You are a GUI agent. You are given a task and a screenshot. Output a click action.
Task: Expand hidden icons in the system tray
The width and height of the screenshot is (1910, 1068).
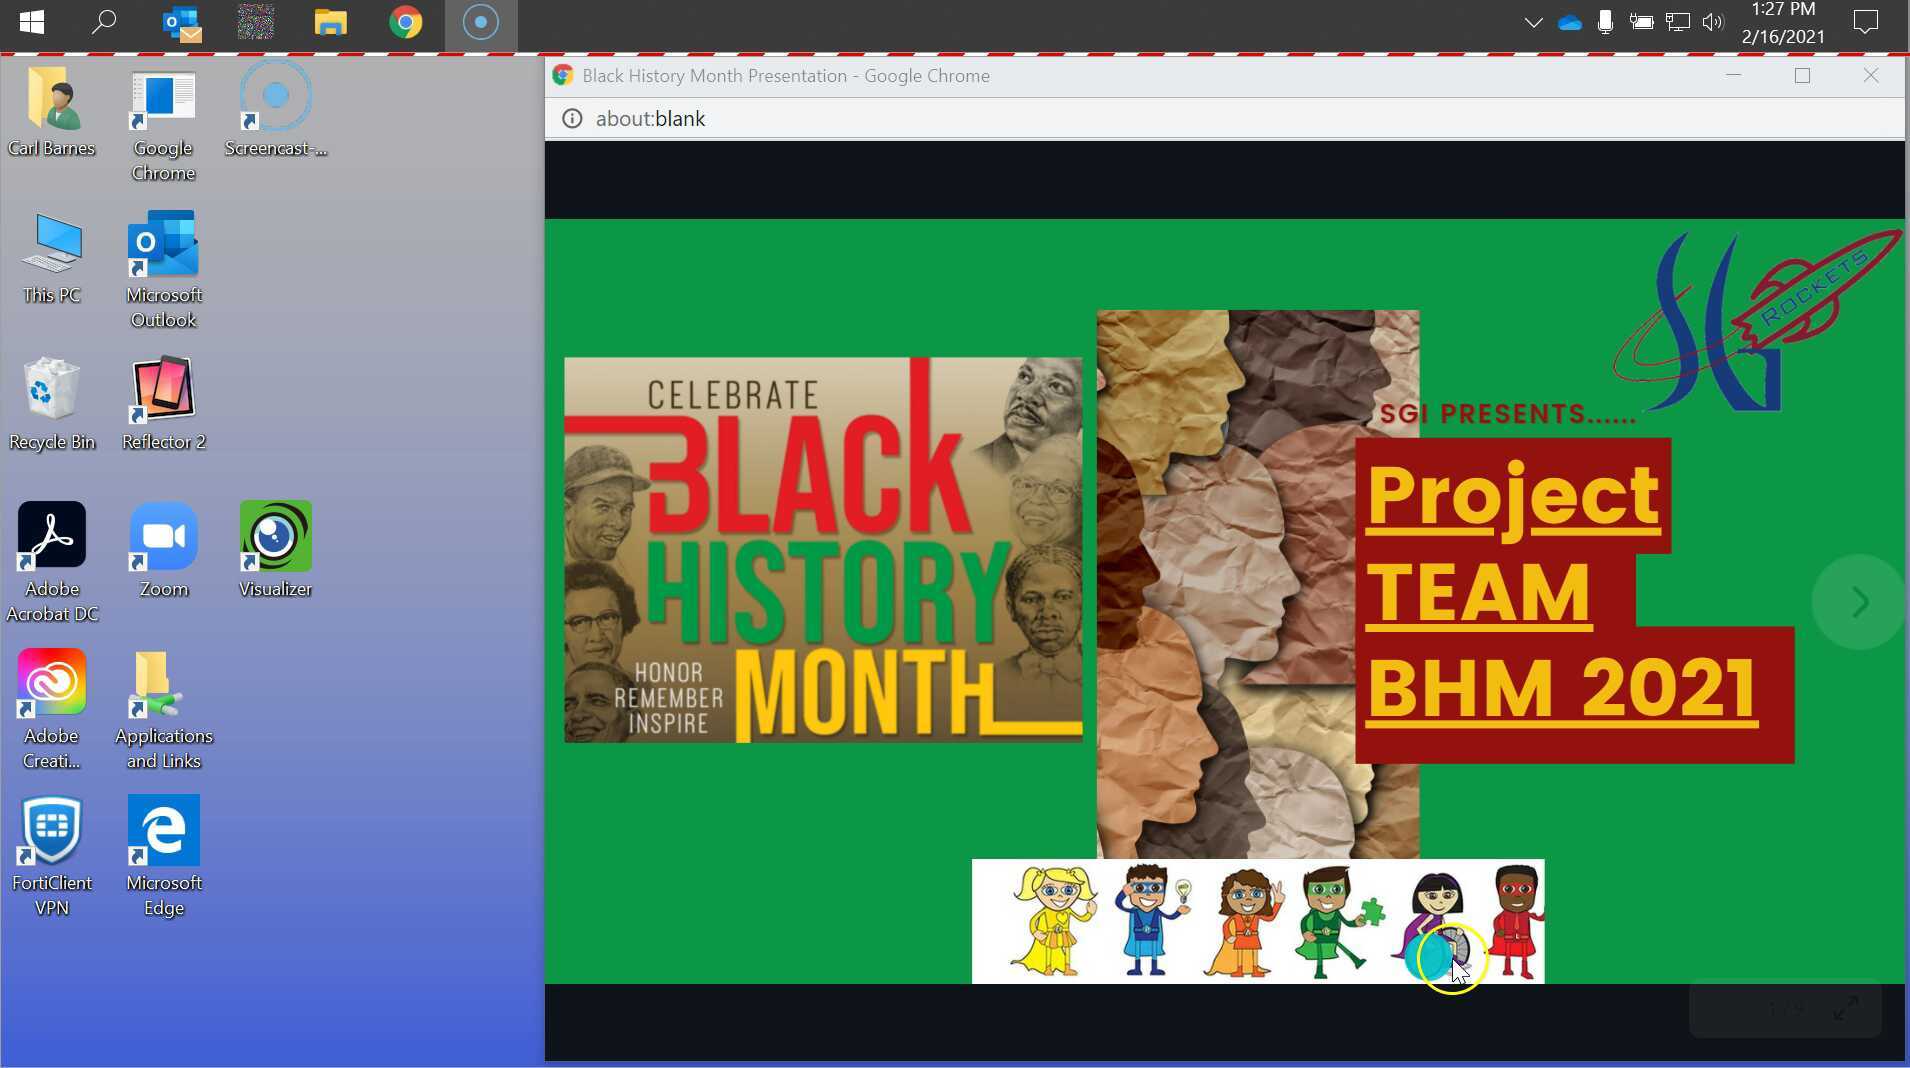click(x=1533, y=22)
